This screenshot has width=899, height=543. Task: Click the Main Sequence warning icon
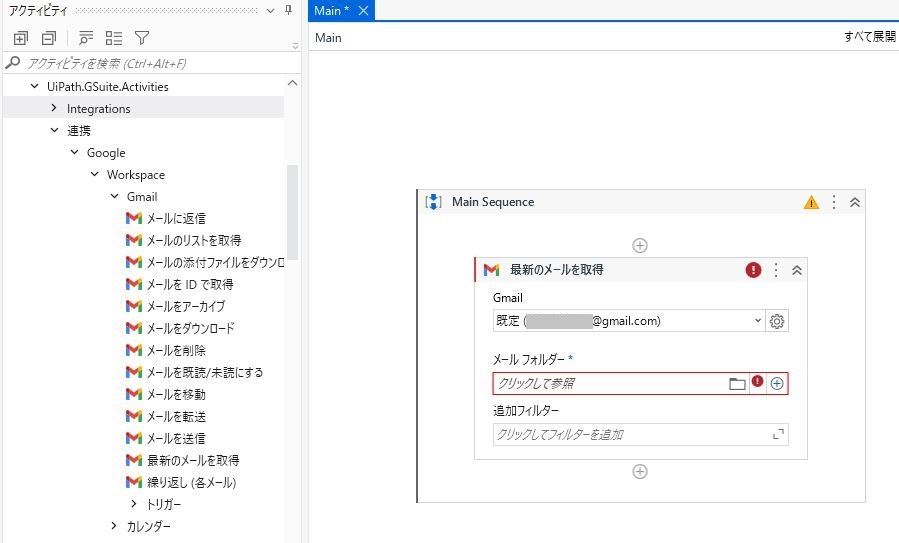(x=811, y=202)
